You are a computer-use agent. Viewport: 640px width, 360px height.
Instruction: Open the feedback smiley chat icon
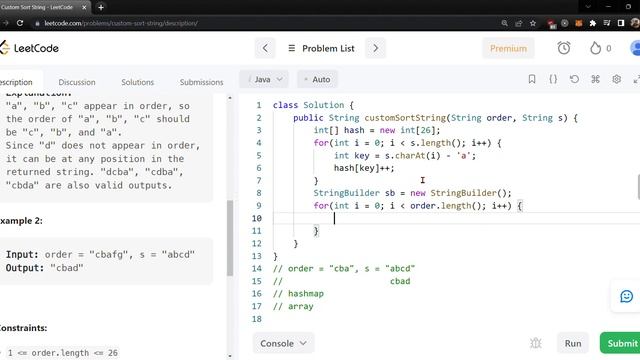pyautogui.click(x=626, y=296)
